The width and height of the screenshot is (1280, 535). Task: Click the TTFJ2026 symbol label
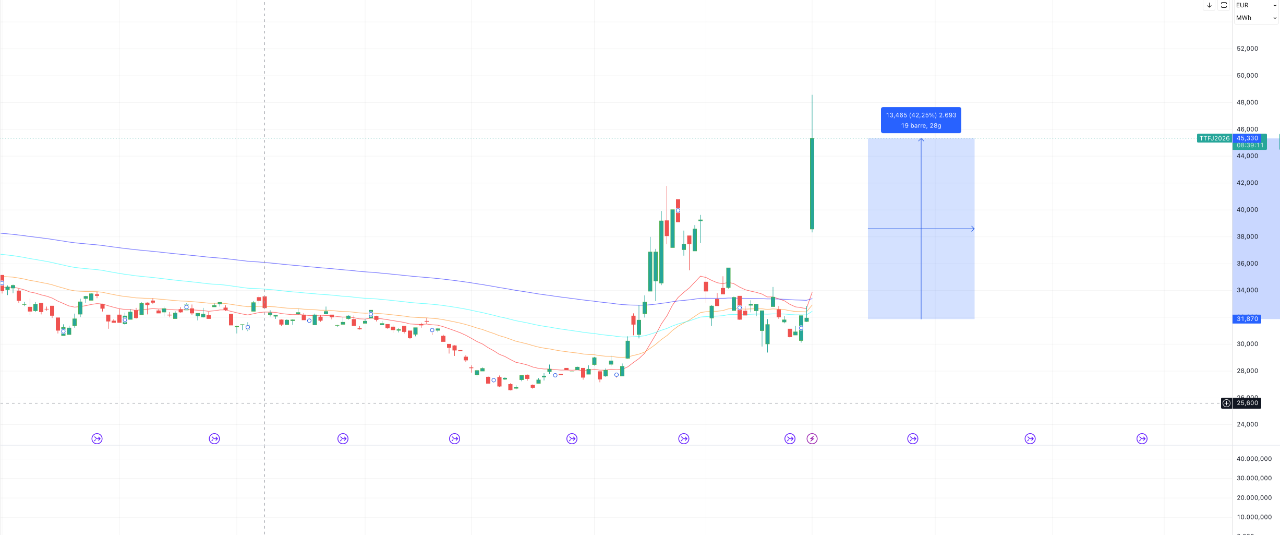click(x=1215, y=138)
